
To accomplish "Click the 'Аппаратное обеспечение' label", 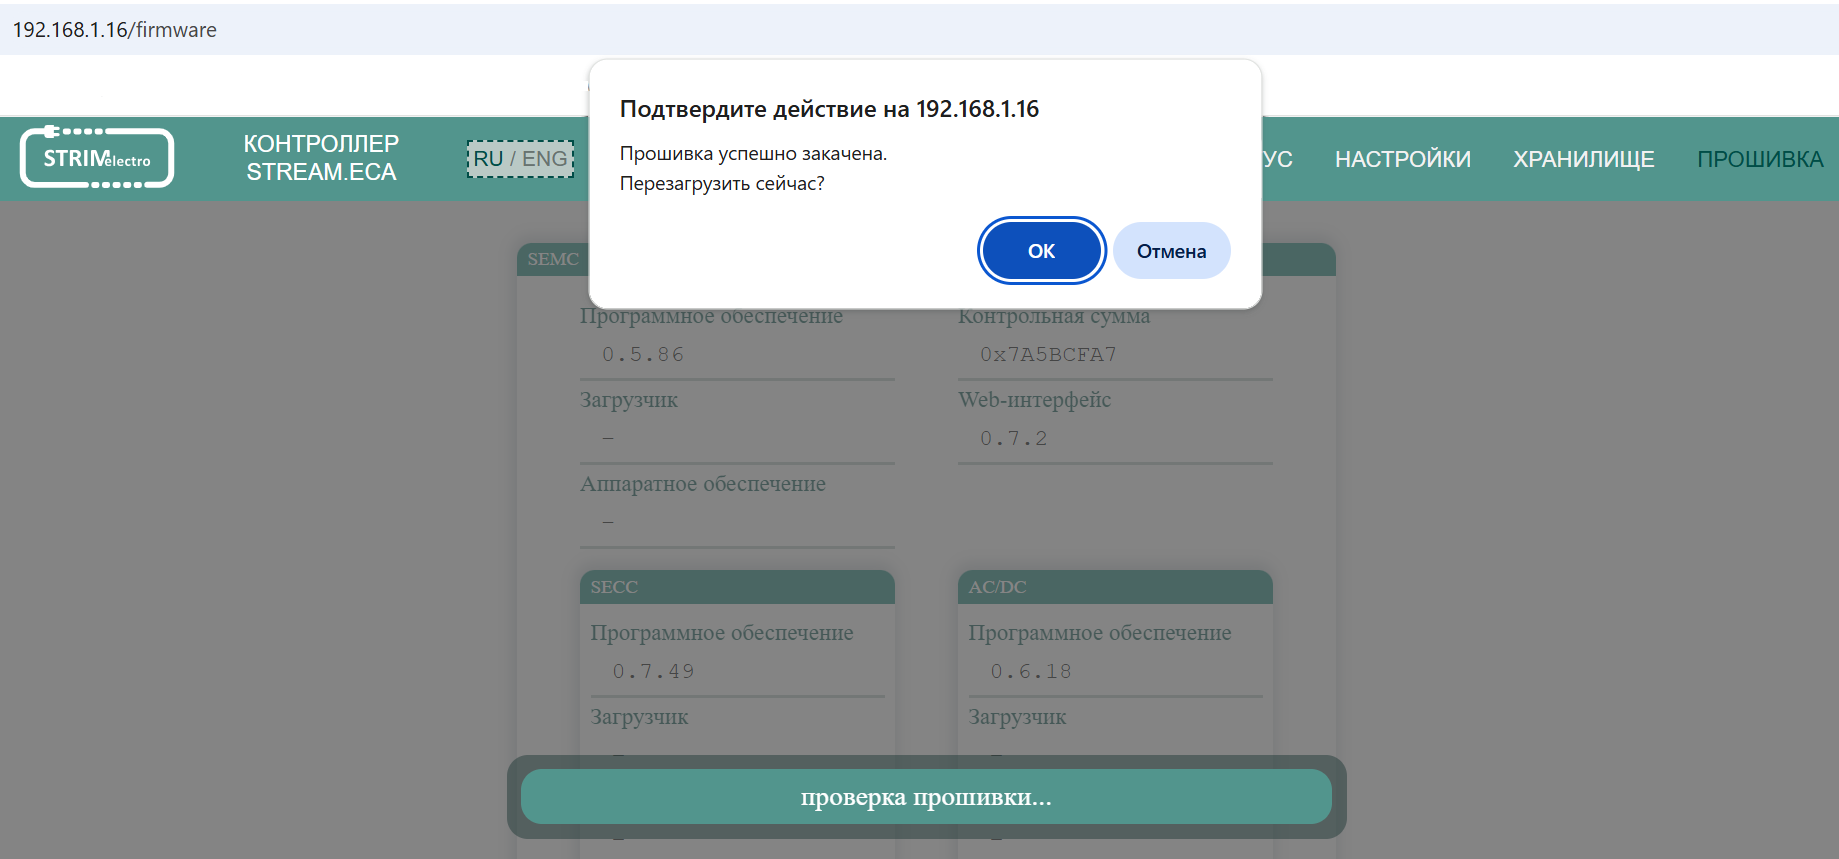I will (x=703, y=484).
